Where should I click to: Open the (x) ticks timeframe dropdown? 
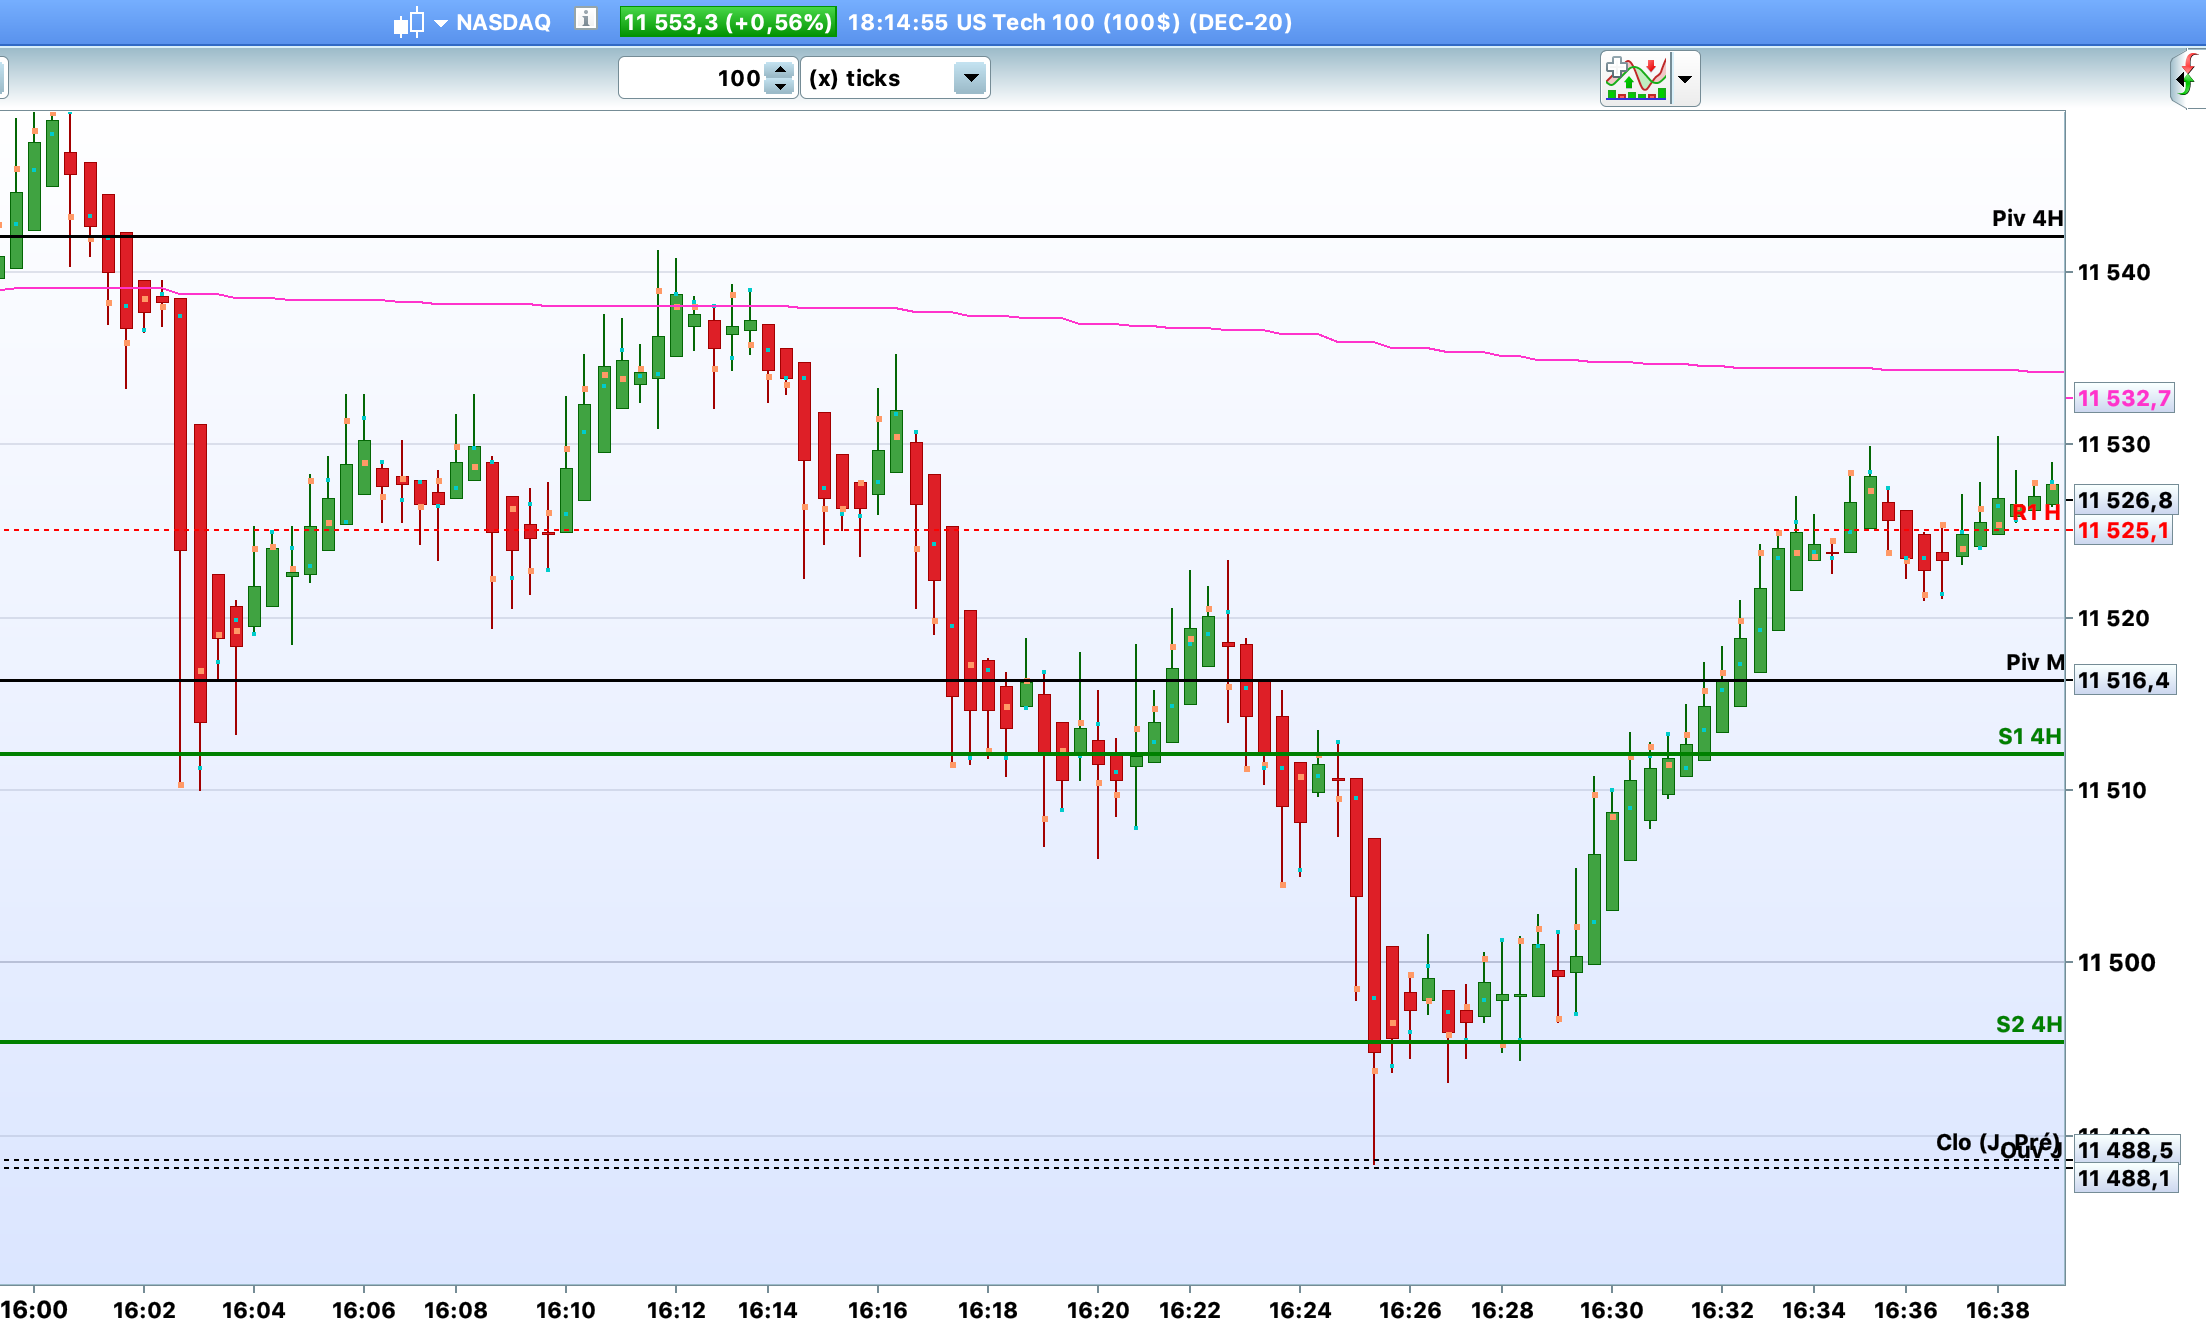click(x=970, y=78)
